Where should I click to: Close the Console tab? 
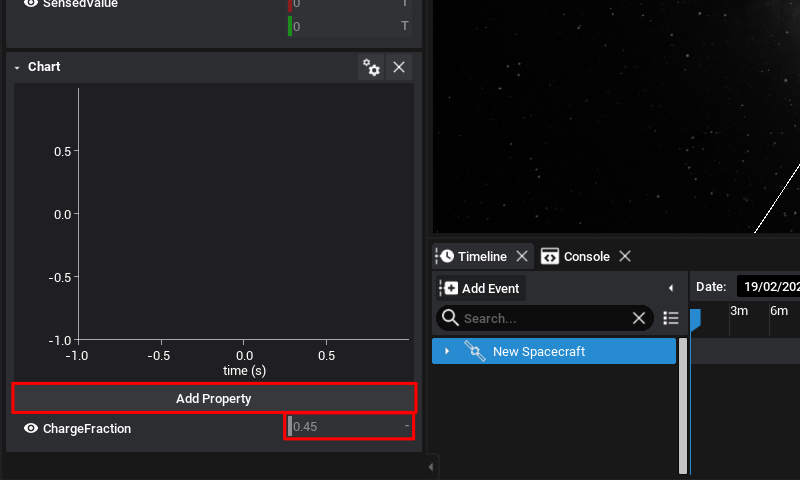pyautogui.click(x=625, y=256)
